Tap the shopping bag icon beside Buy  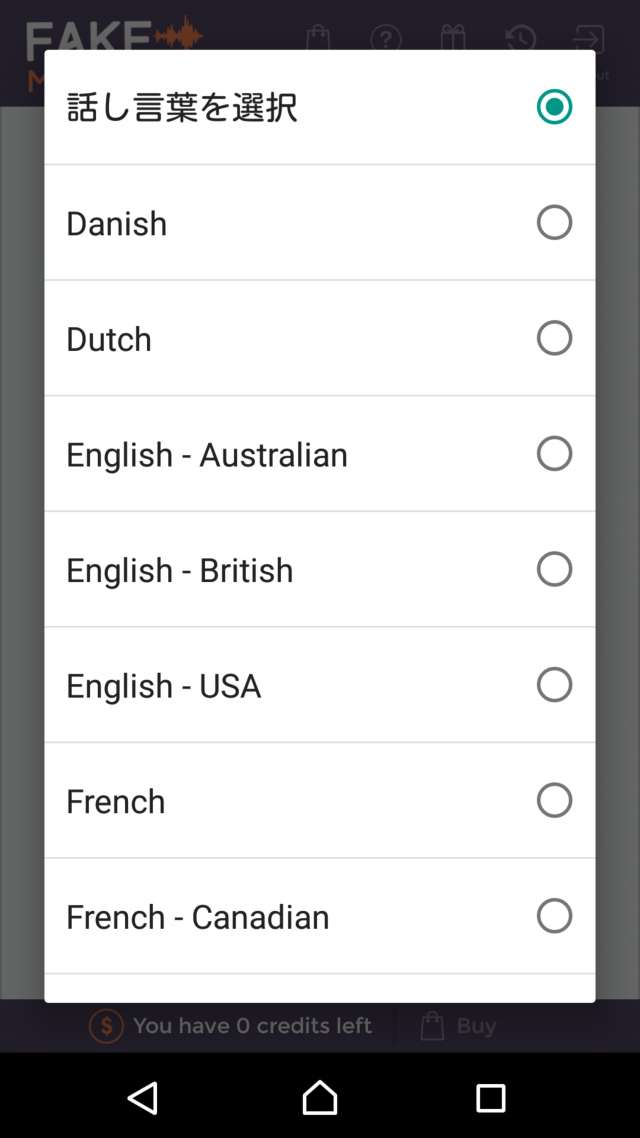pos(432,1026)
